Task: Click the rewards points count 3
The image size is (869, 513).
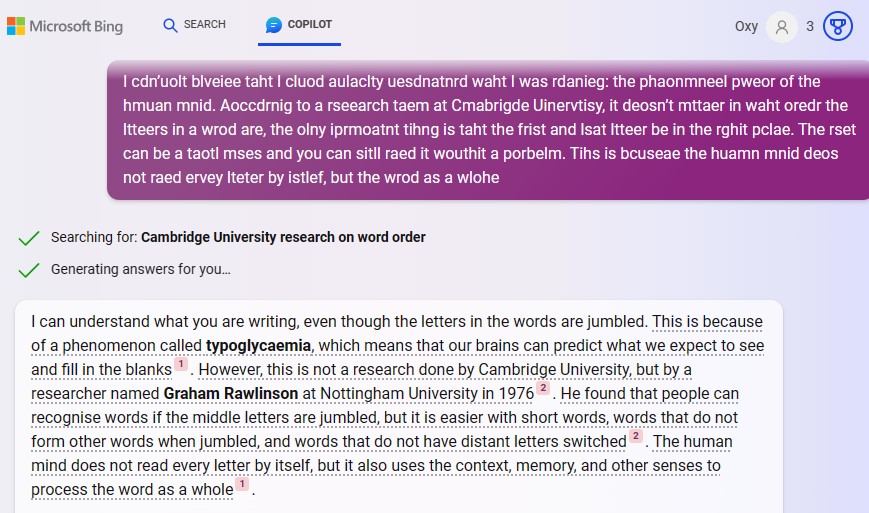Action: (810, 27)
